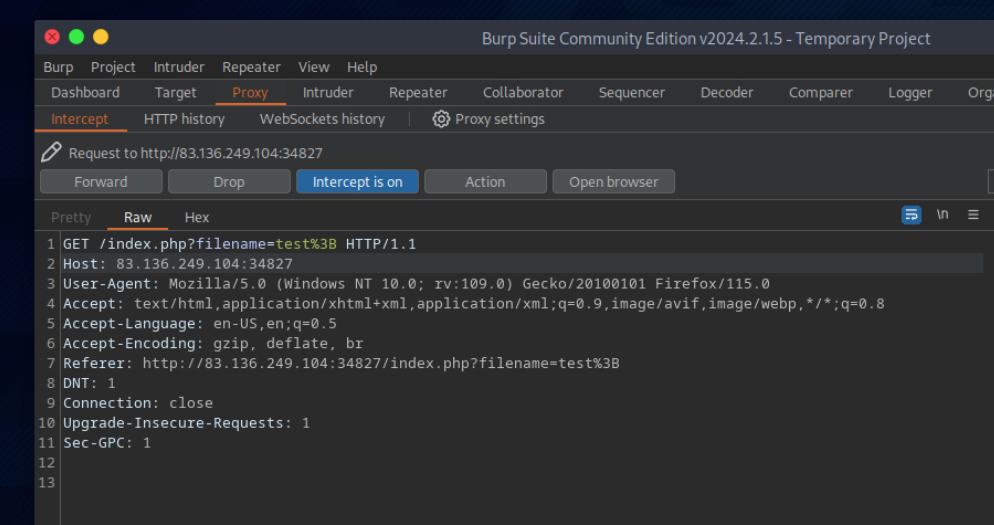Open Proxy settings gear icon

pyautogui.click(x=441, y=119)
